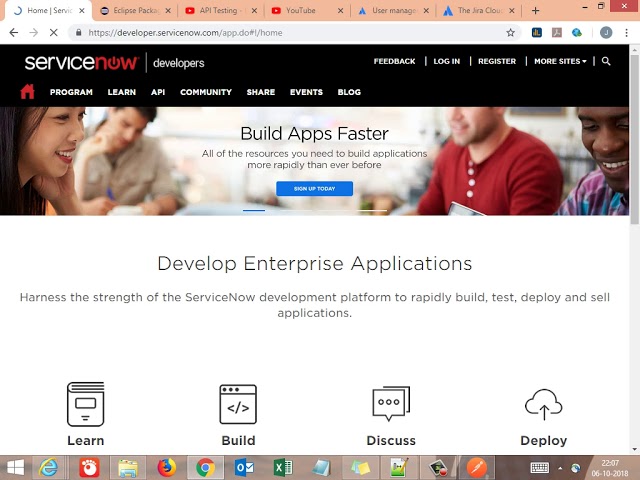Open File Explorer from the taskbar
The width and height of the screenshot is (640, 480).
[x=128, y=468]
